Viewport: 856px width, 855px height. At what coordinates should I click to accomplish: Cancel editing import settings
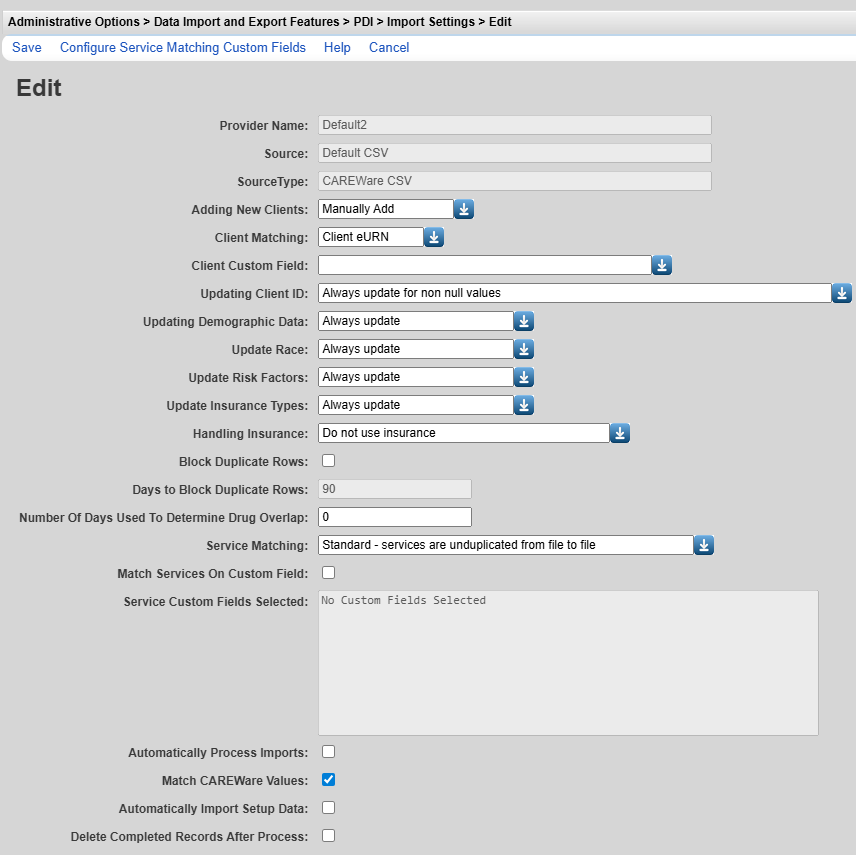(389, 48)
